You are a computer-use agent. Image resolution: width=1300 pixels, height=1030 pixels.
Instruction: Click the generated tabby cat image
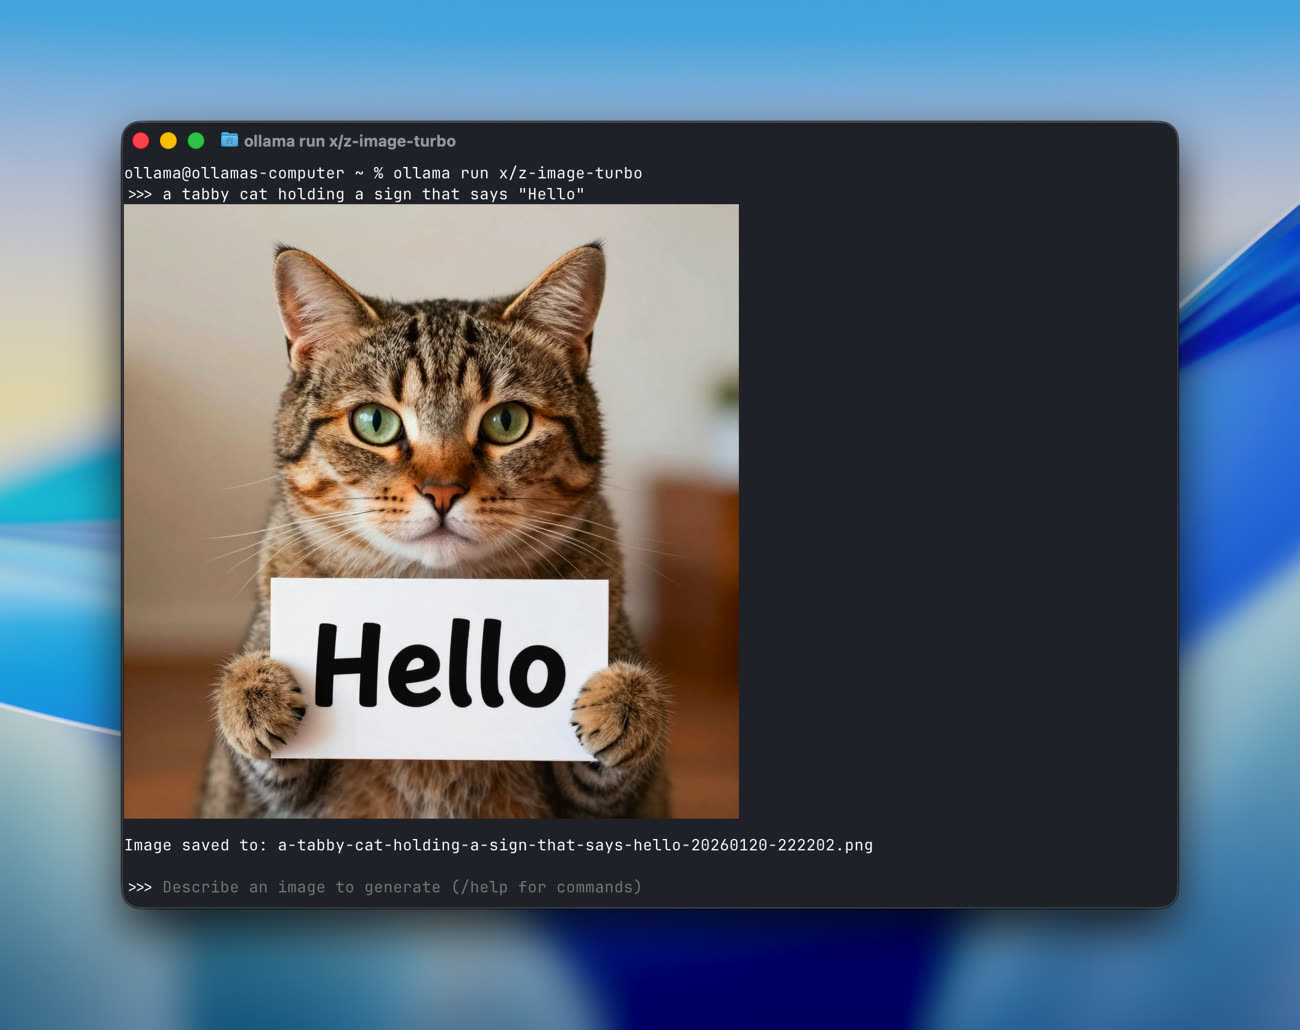click(431, 400)
